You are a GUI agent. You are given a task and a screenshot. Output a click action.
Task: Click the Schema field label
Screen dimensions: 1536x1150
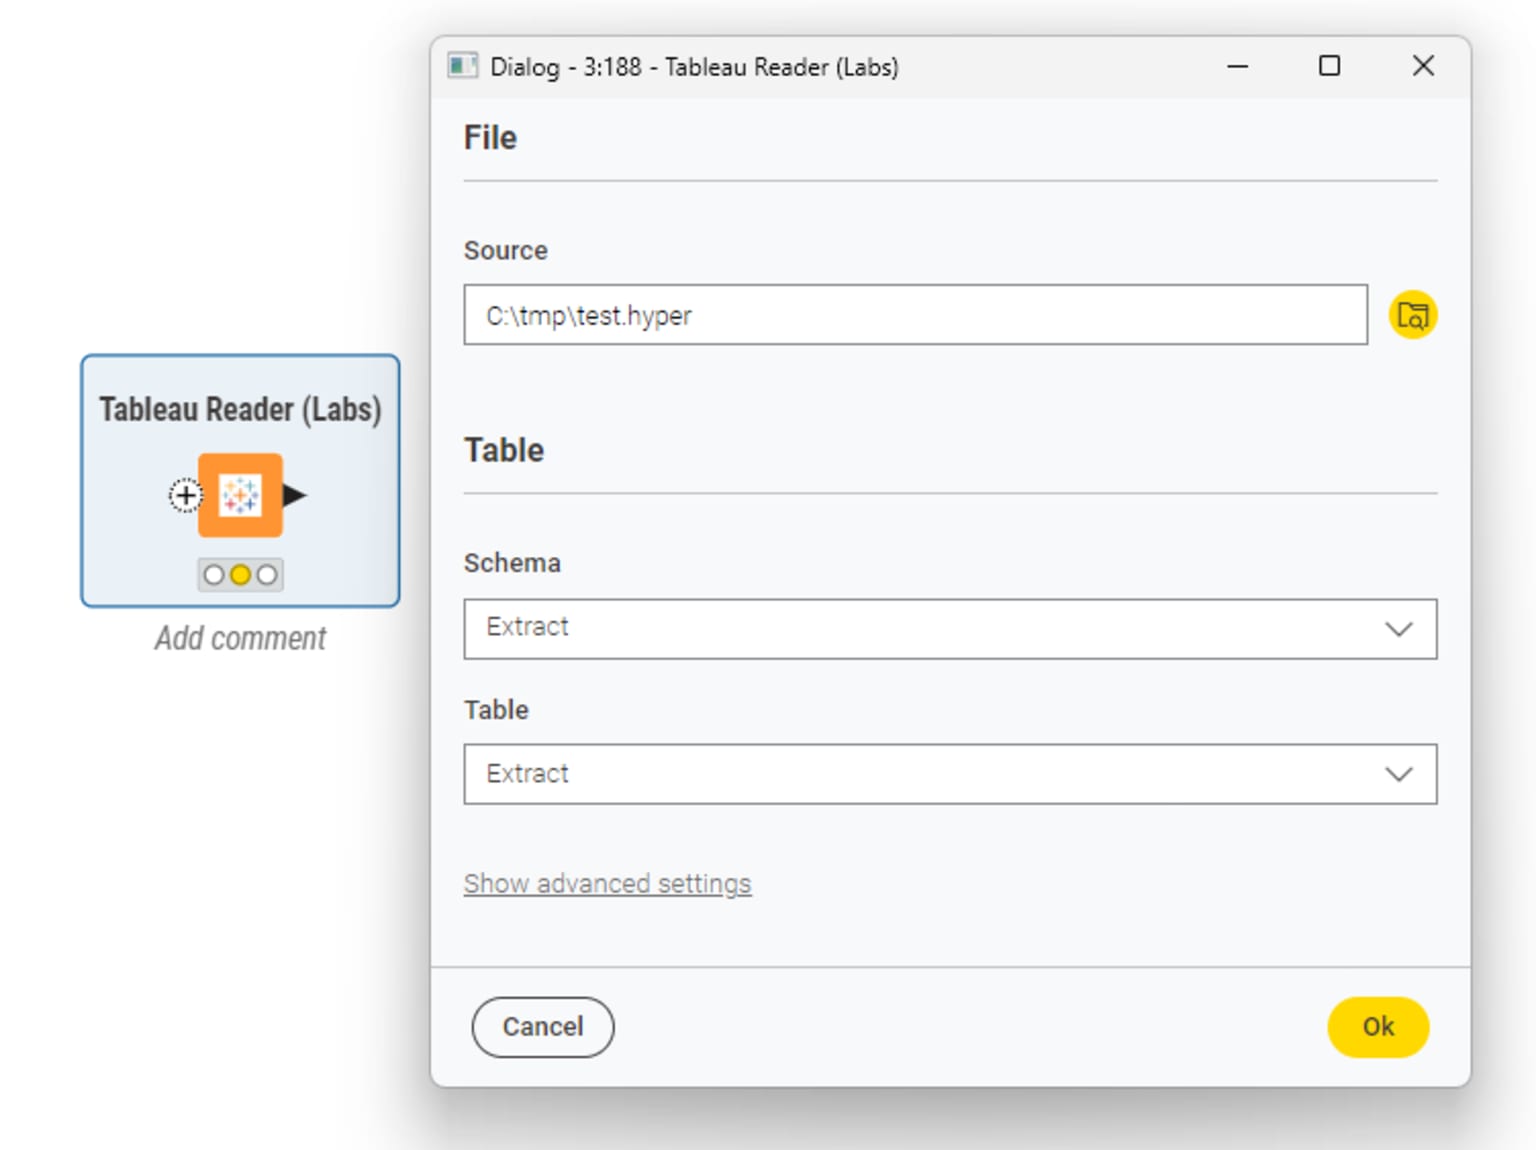[x=512, y=563]
